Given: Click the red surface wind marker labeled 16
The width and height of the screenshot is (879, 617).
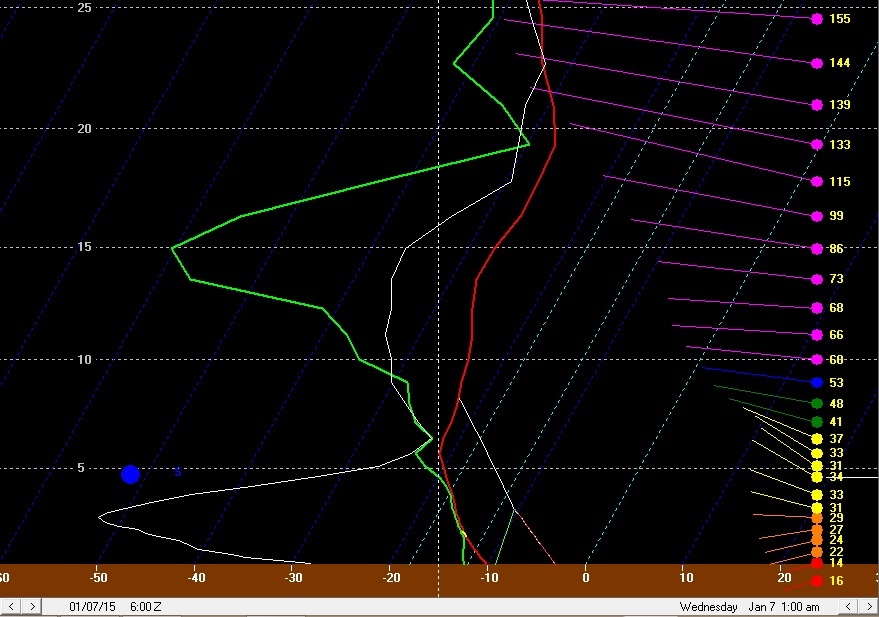Looking at the screenshot, I should [817, 581].
